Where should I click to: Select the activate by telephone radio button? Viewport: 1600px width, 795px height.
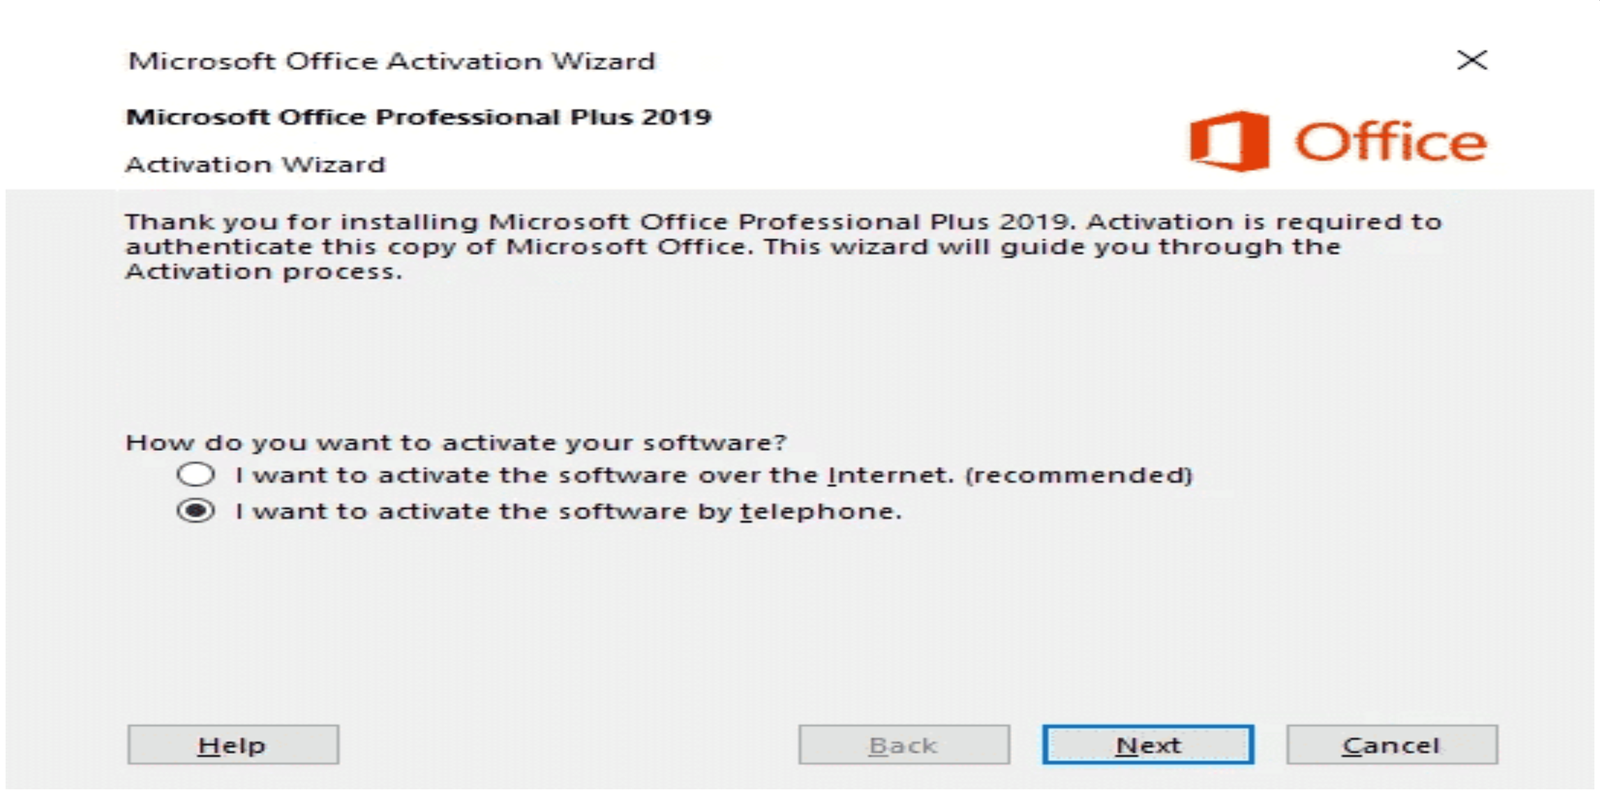point(196,511)
